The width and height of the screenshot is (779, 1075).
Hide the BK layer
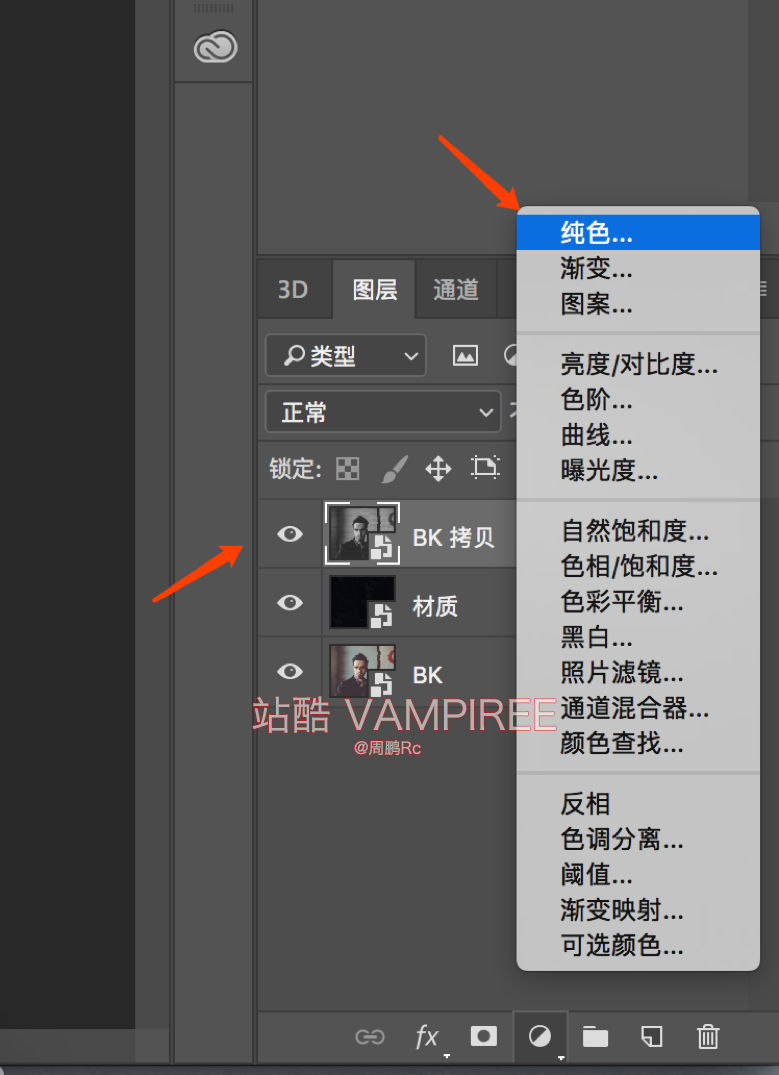(x=290, y=671)
